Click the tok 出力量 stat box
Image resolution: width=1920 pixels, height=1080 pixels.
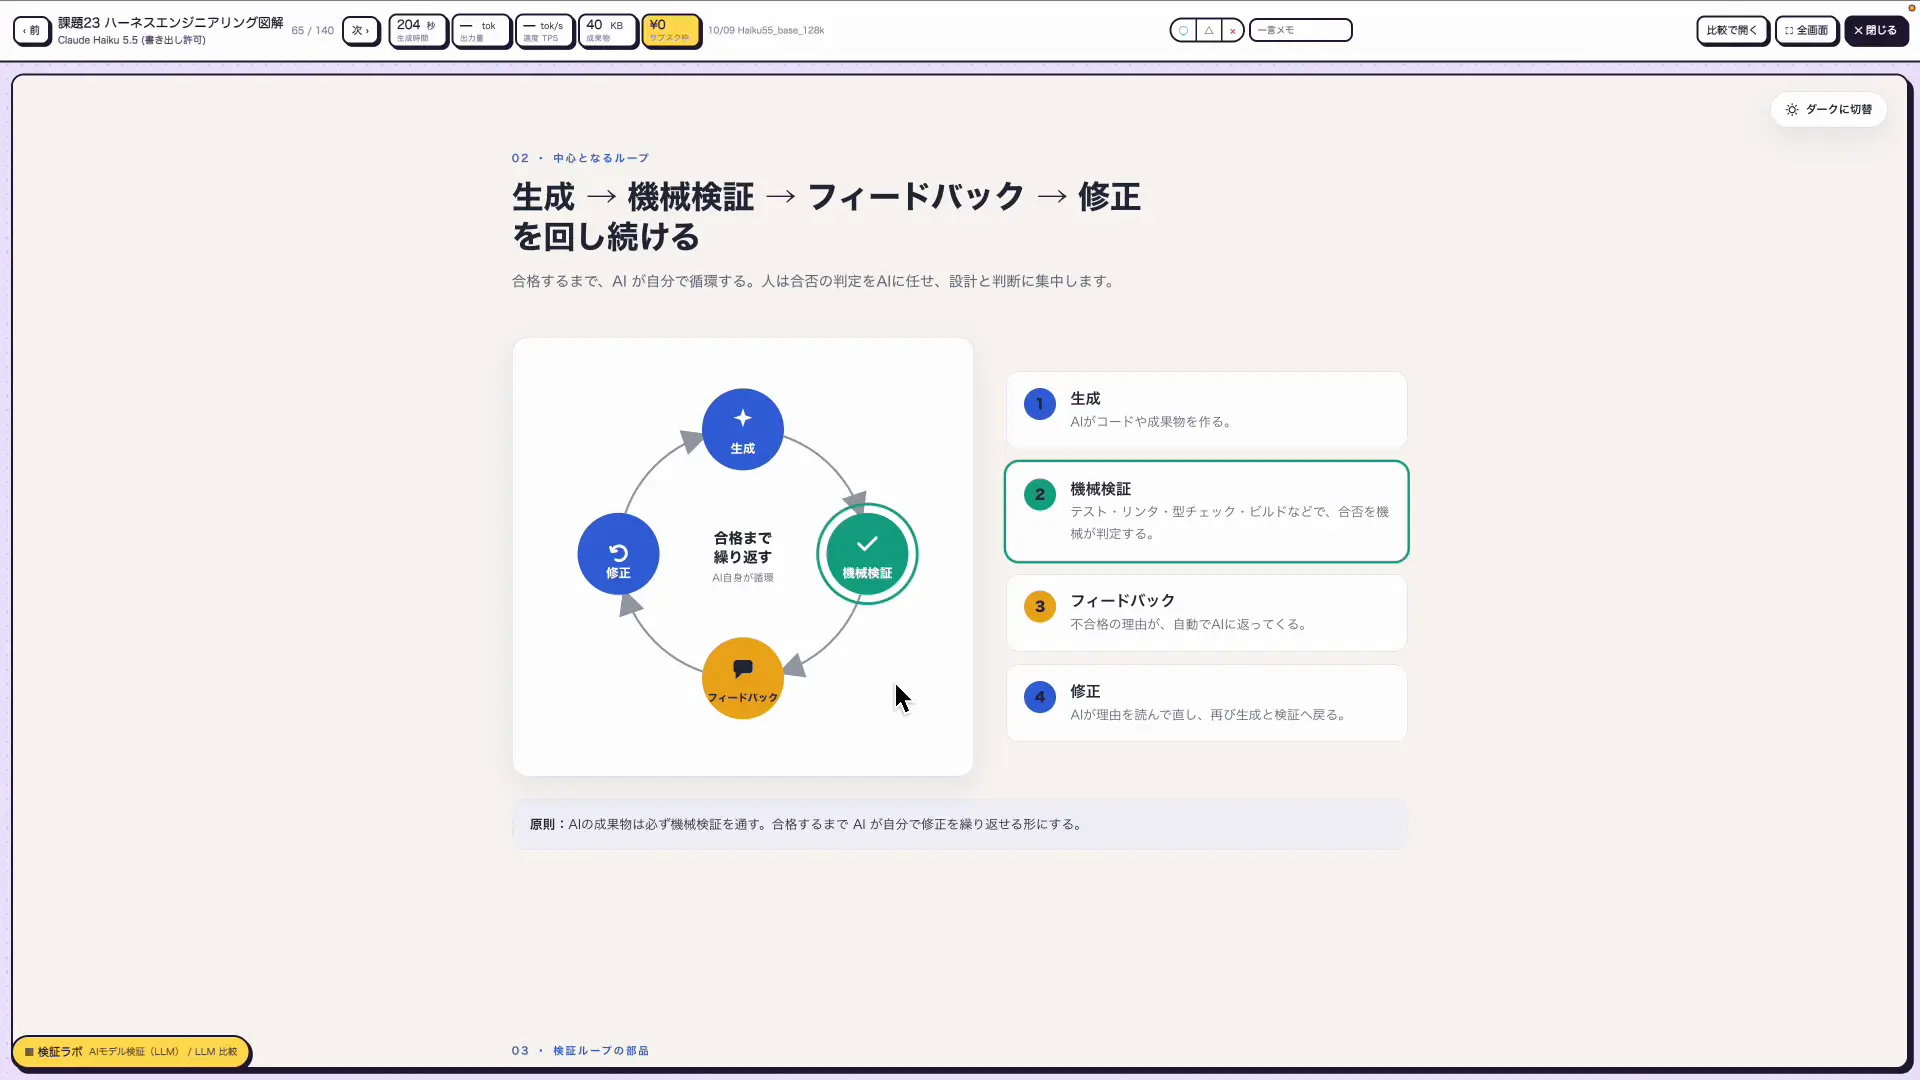480,30
